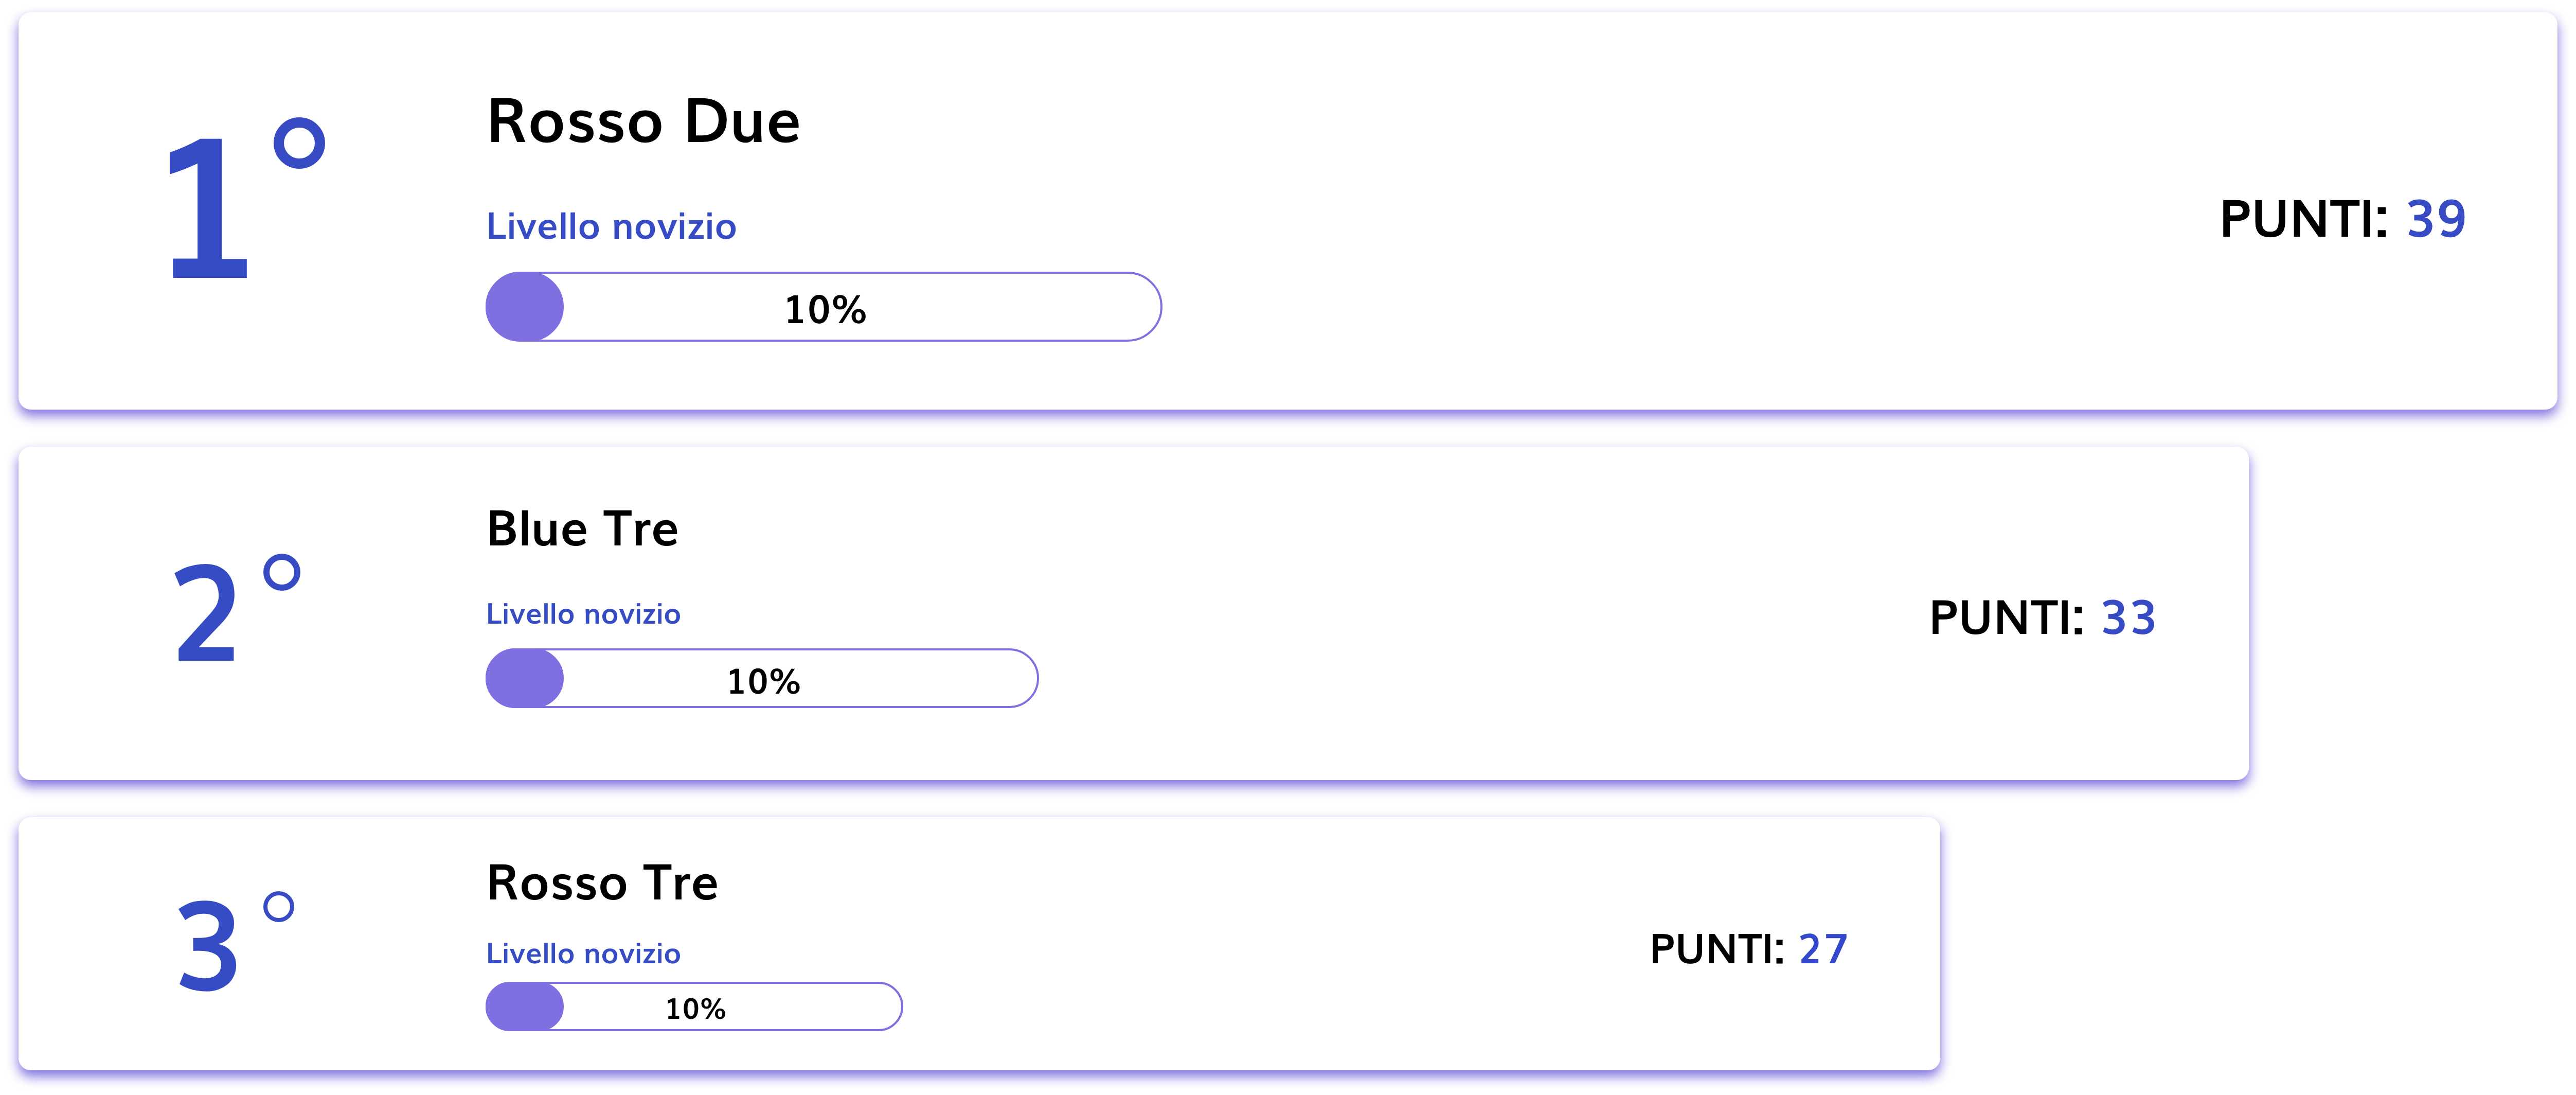Image resolution: width=2576 pixels, height=1095 pixels.
Task: Click the 3° third place rank badge
Action: point(233,943)
